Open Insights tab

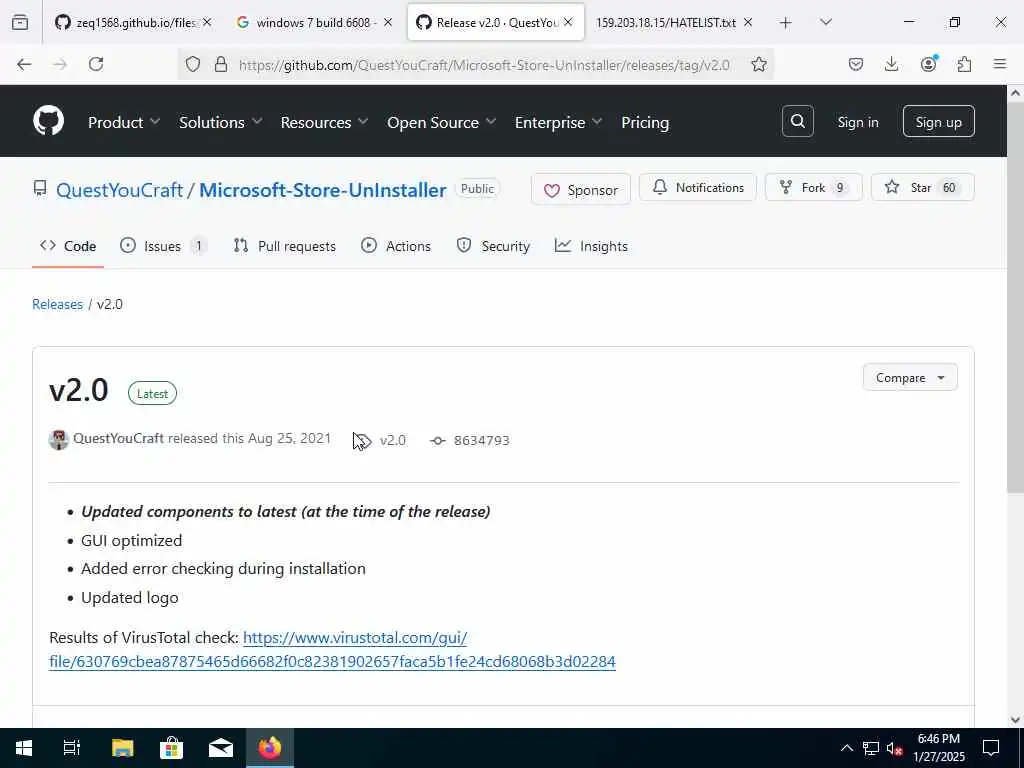click(x=591, y=246)
